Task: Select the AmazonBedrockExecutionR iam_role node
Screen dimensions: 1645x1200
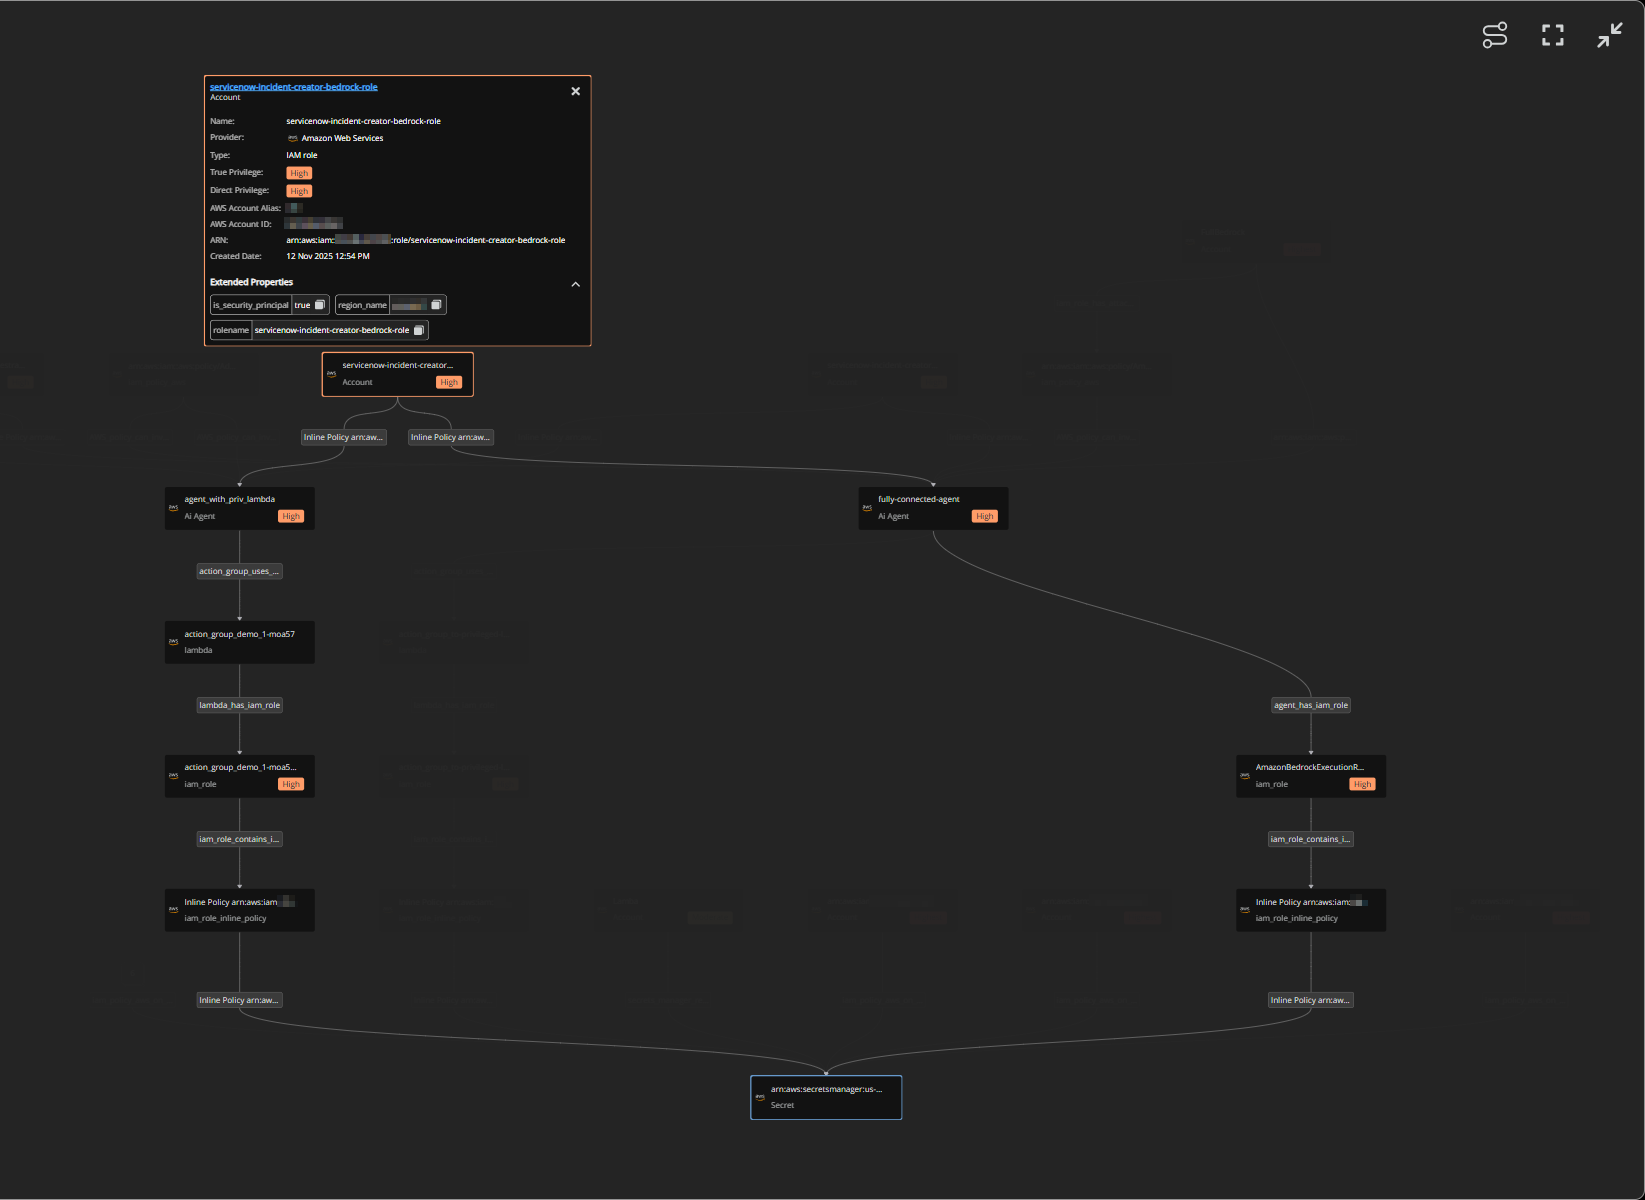Action: [x=1311, y=776]
